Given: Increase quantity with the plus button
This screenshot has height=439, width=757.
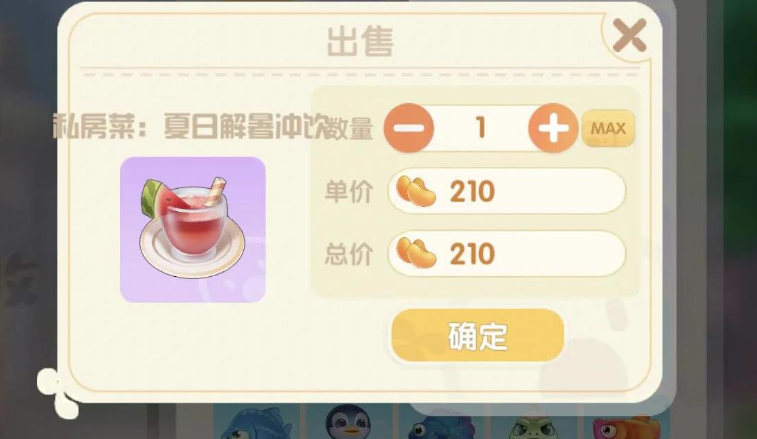Looking at the screenshot, I should click(553, 128).
